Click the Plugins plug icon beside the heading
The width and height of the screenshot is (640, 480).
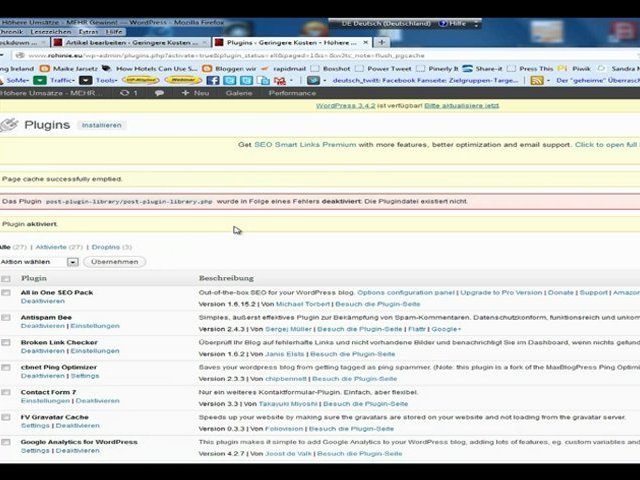pos(8,125)
